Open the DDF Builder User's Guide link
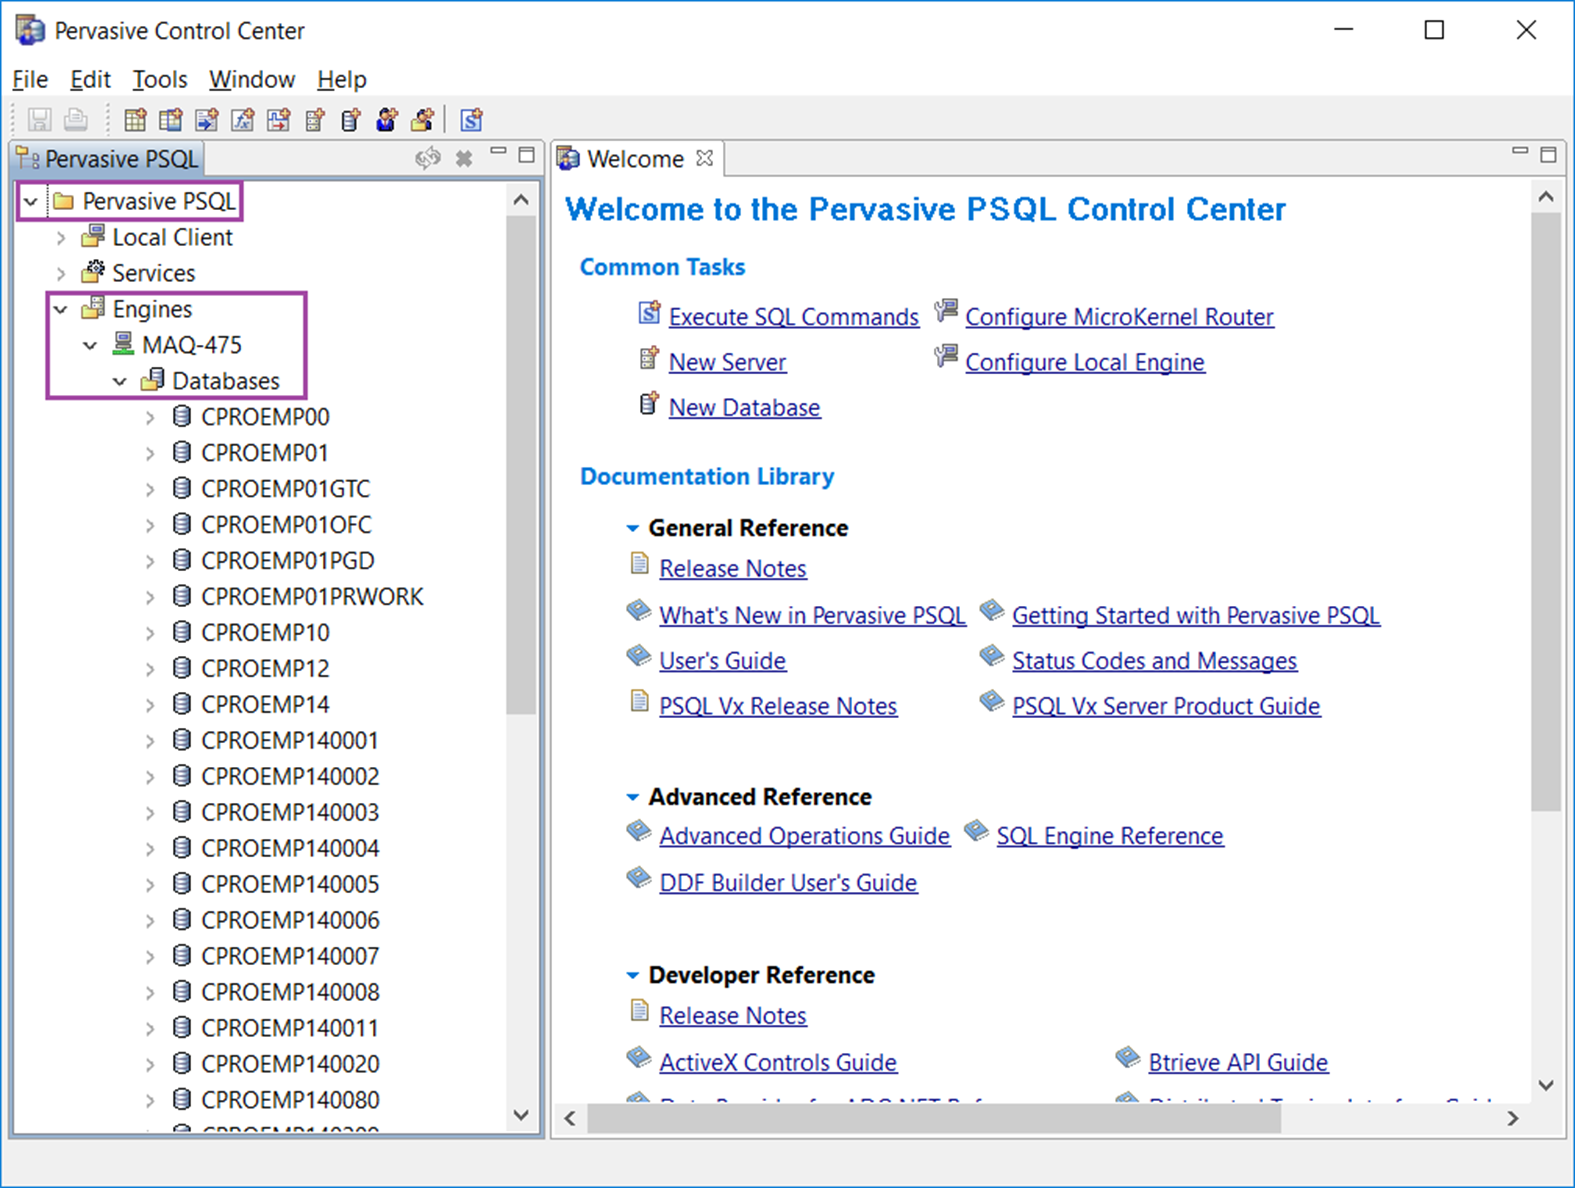 (x=788, y=883)
